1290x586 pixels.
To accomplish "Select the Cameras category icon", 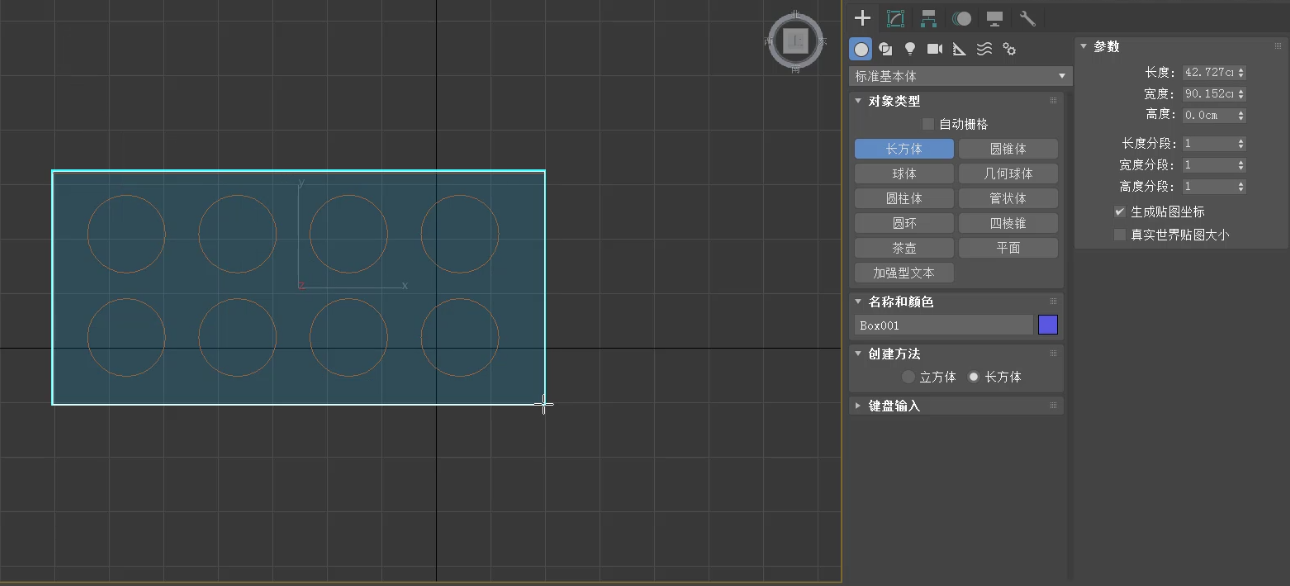I will click(935, 49).
